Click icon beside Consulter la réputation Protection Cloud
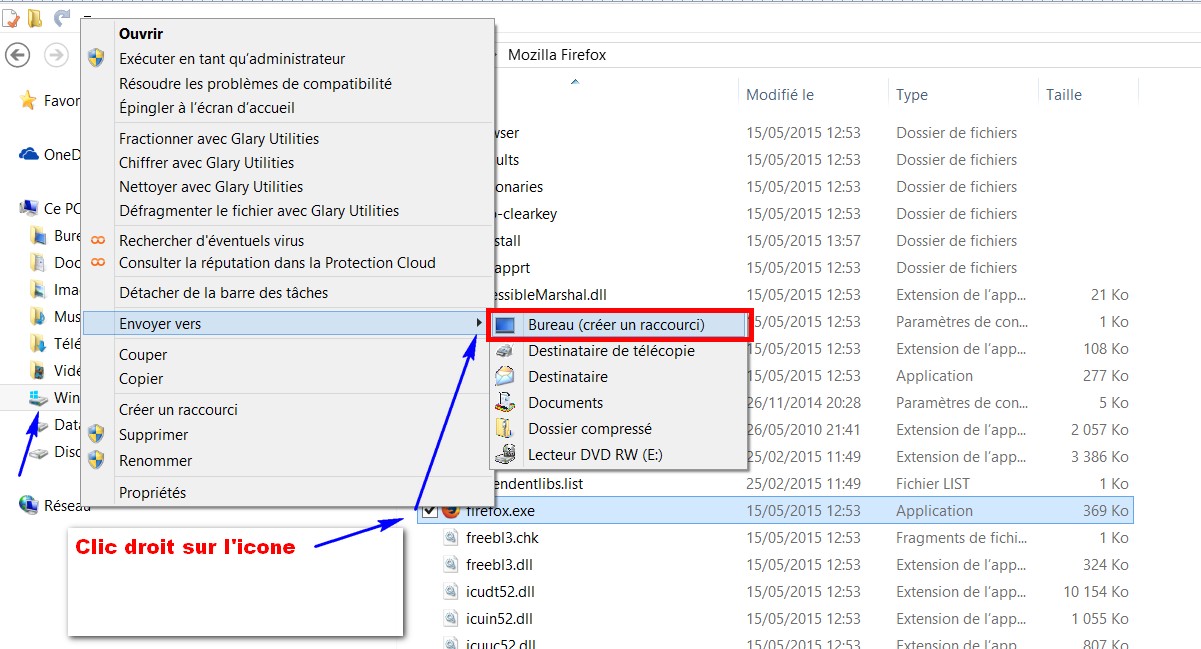The image size is (1201, 649). [97, 263]
